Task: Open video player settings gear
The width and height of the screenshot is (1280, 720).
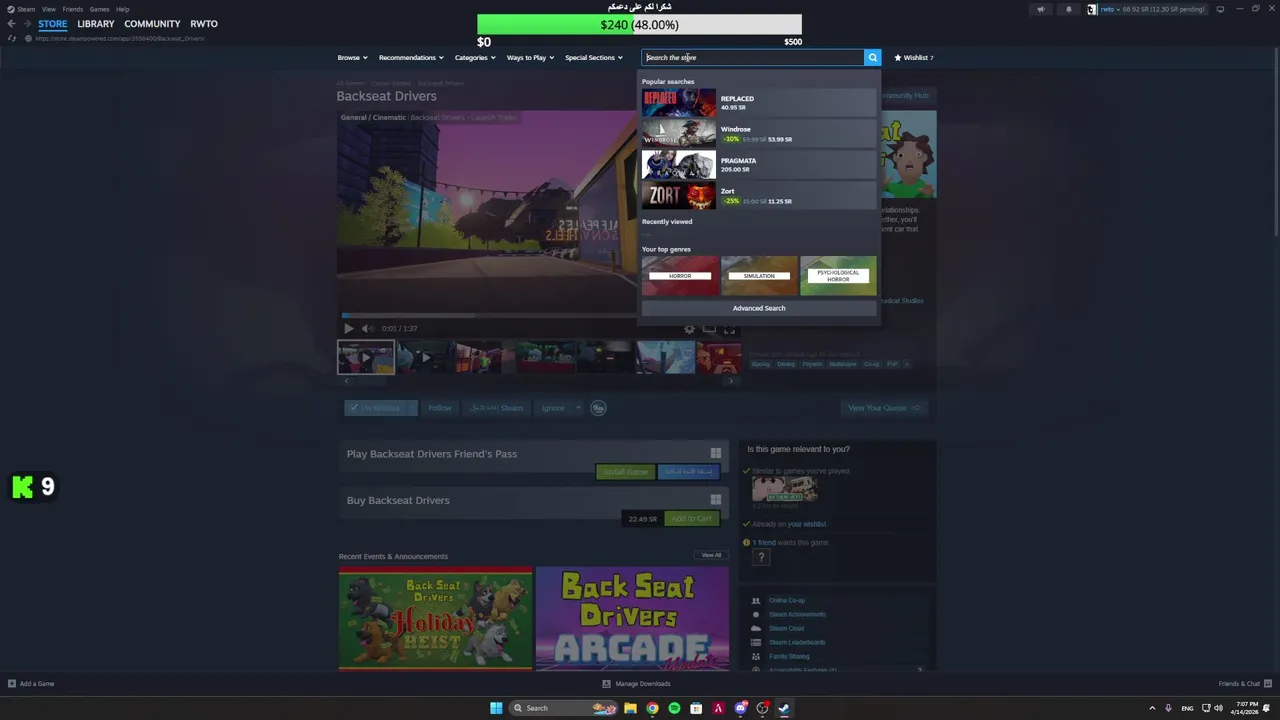Action: coord(689,328)
